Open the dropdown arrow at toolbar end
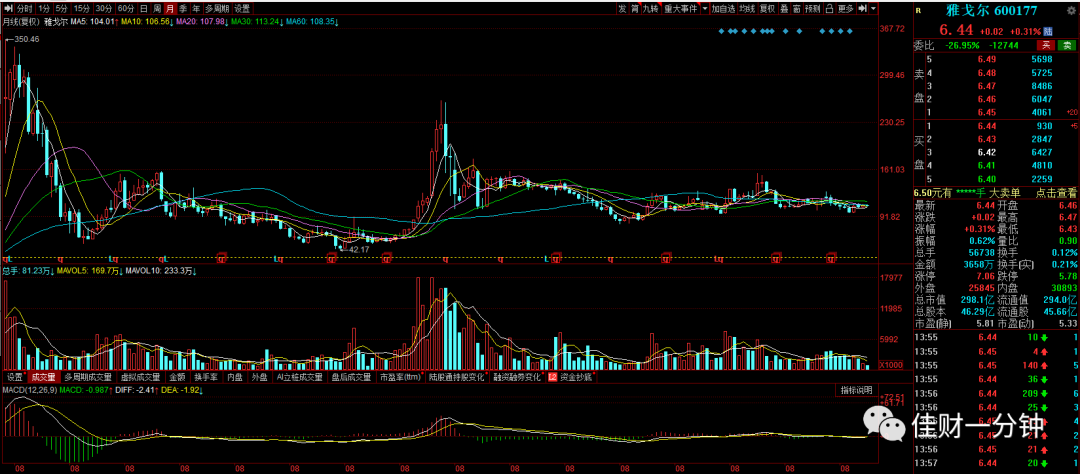Image resolution: width=1080 pixels, height=474 pixels. pos(873,9)
